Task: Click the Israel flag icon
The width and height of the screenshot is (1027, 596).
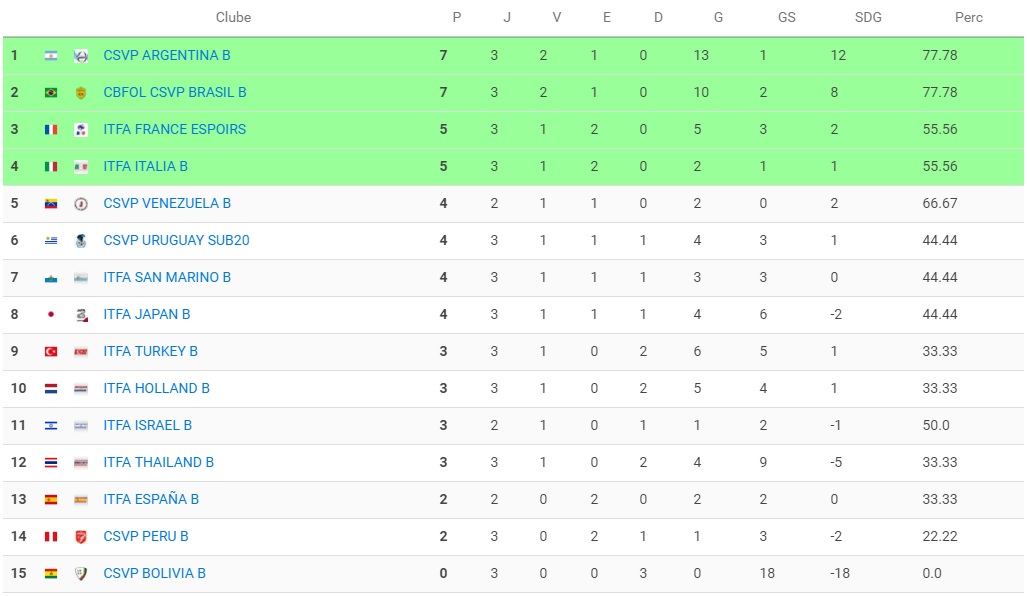Action: pos(51,426)
